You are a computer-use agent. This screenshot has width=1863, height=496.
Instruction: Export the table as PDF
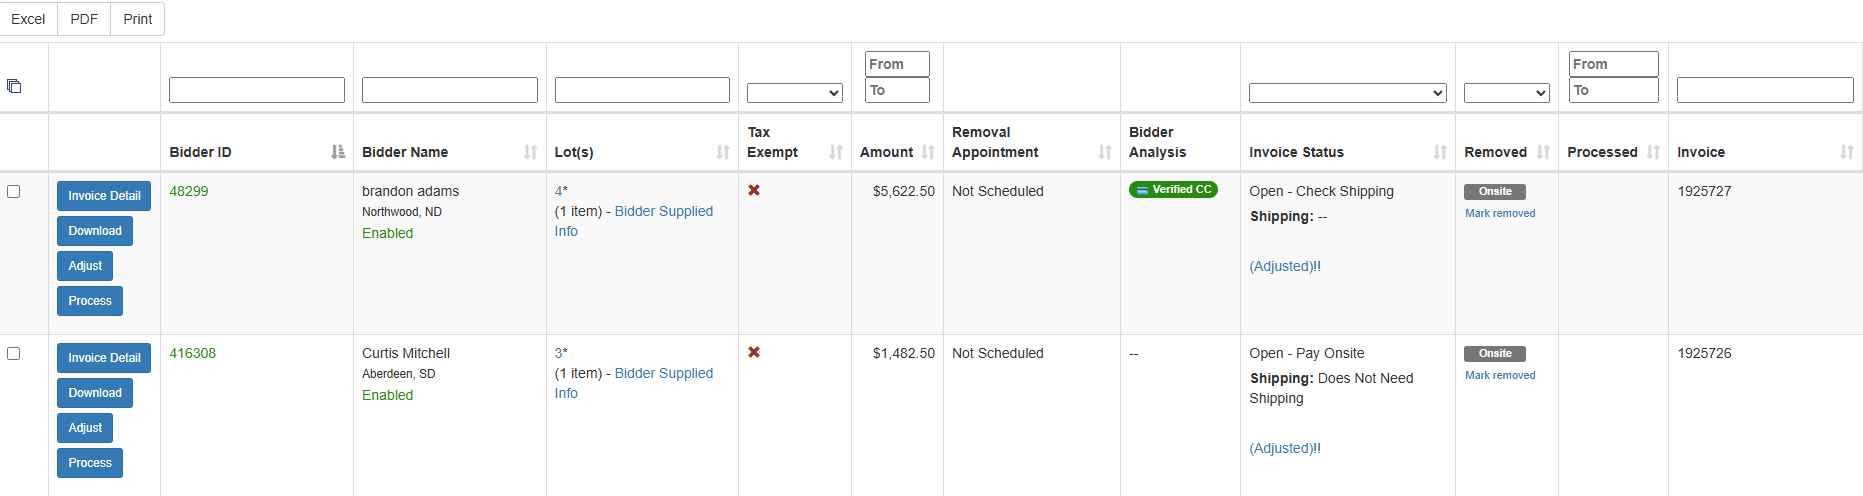(x=84, y=19)
